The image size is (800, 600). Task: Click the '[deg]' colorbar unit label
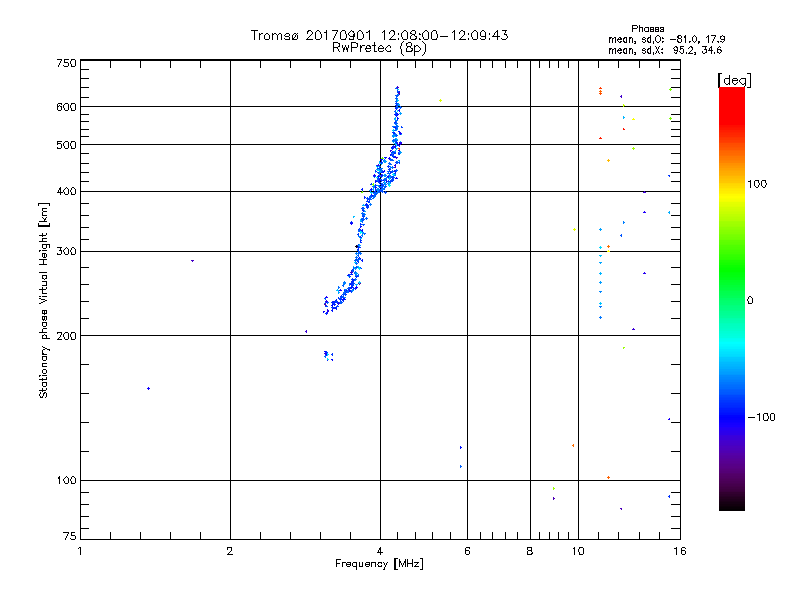[734, 81]
